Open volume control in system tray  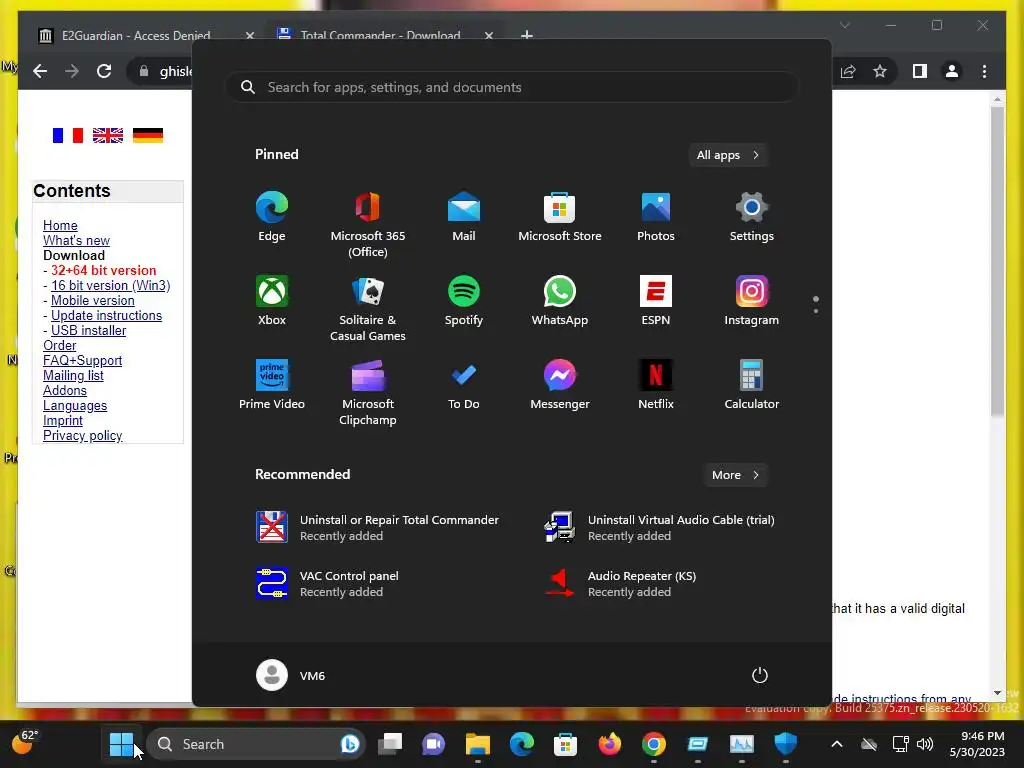click(x=925, y=744)
